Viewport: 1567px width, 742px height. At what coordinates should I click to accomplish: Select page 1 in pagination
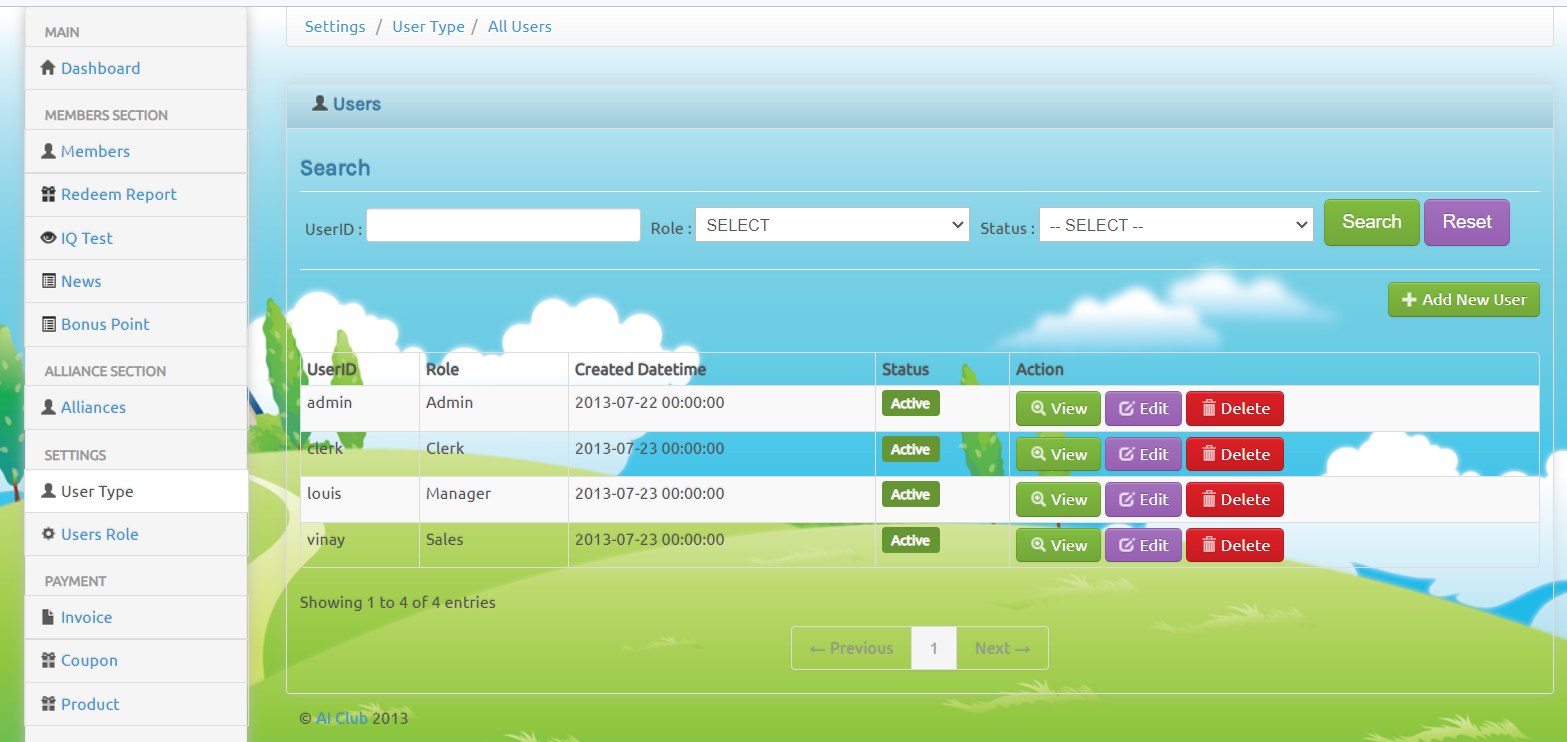pos(934,648)
